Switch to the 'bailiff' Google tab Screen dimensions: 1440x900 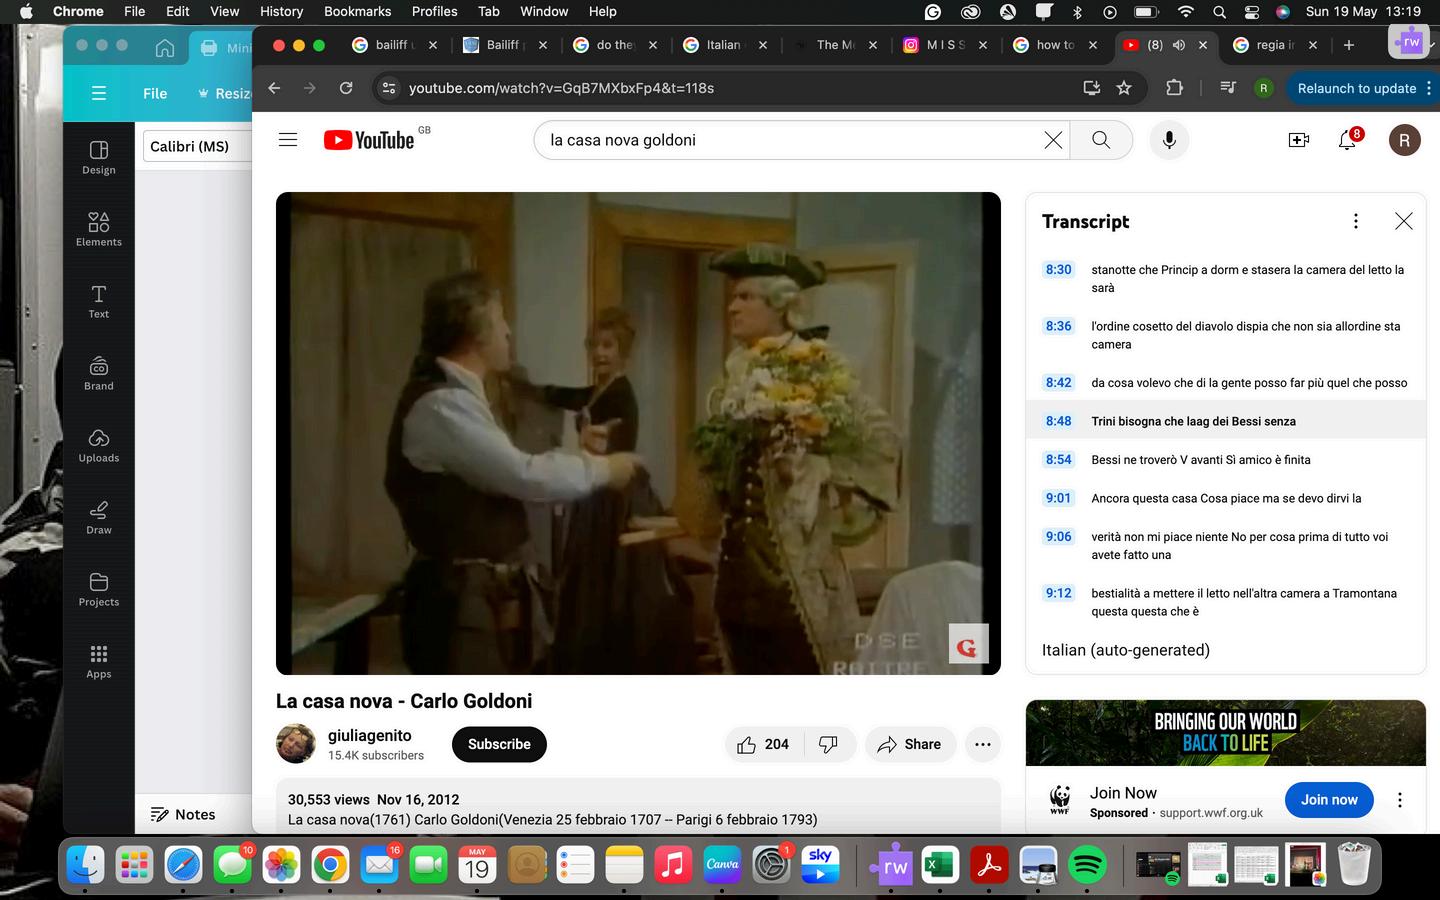[396, 45]
